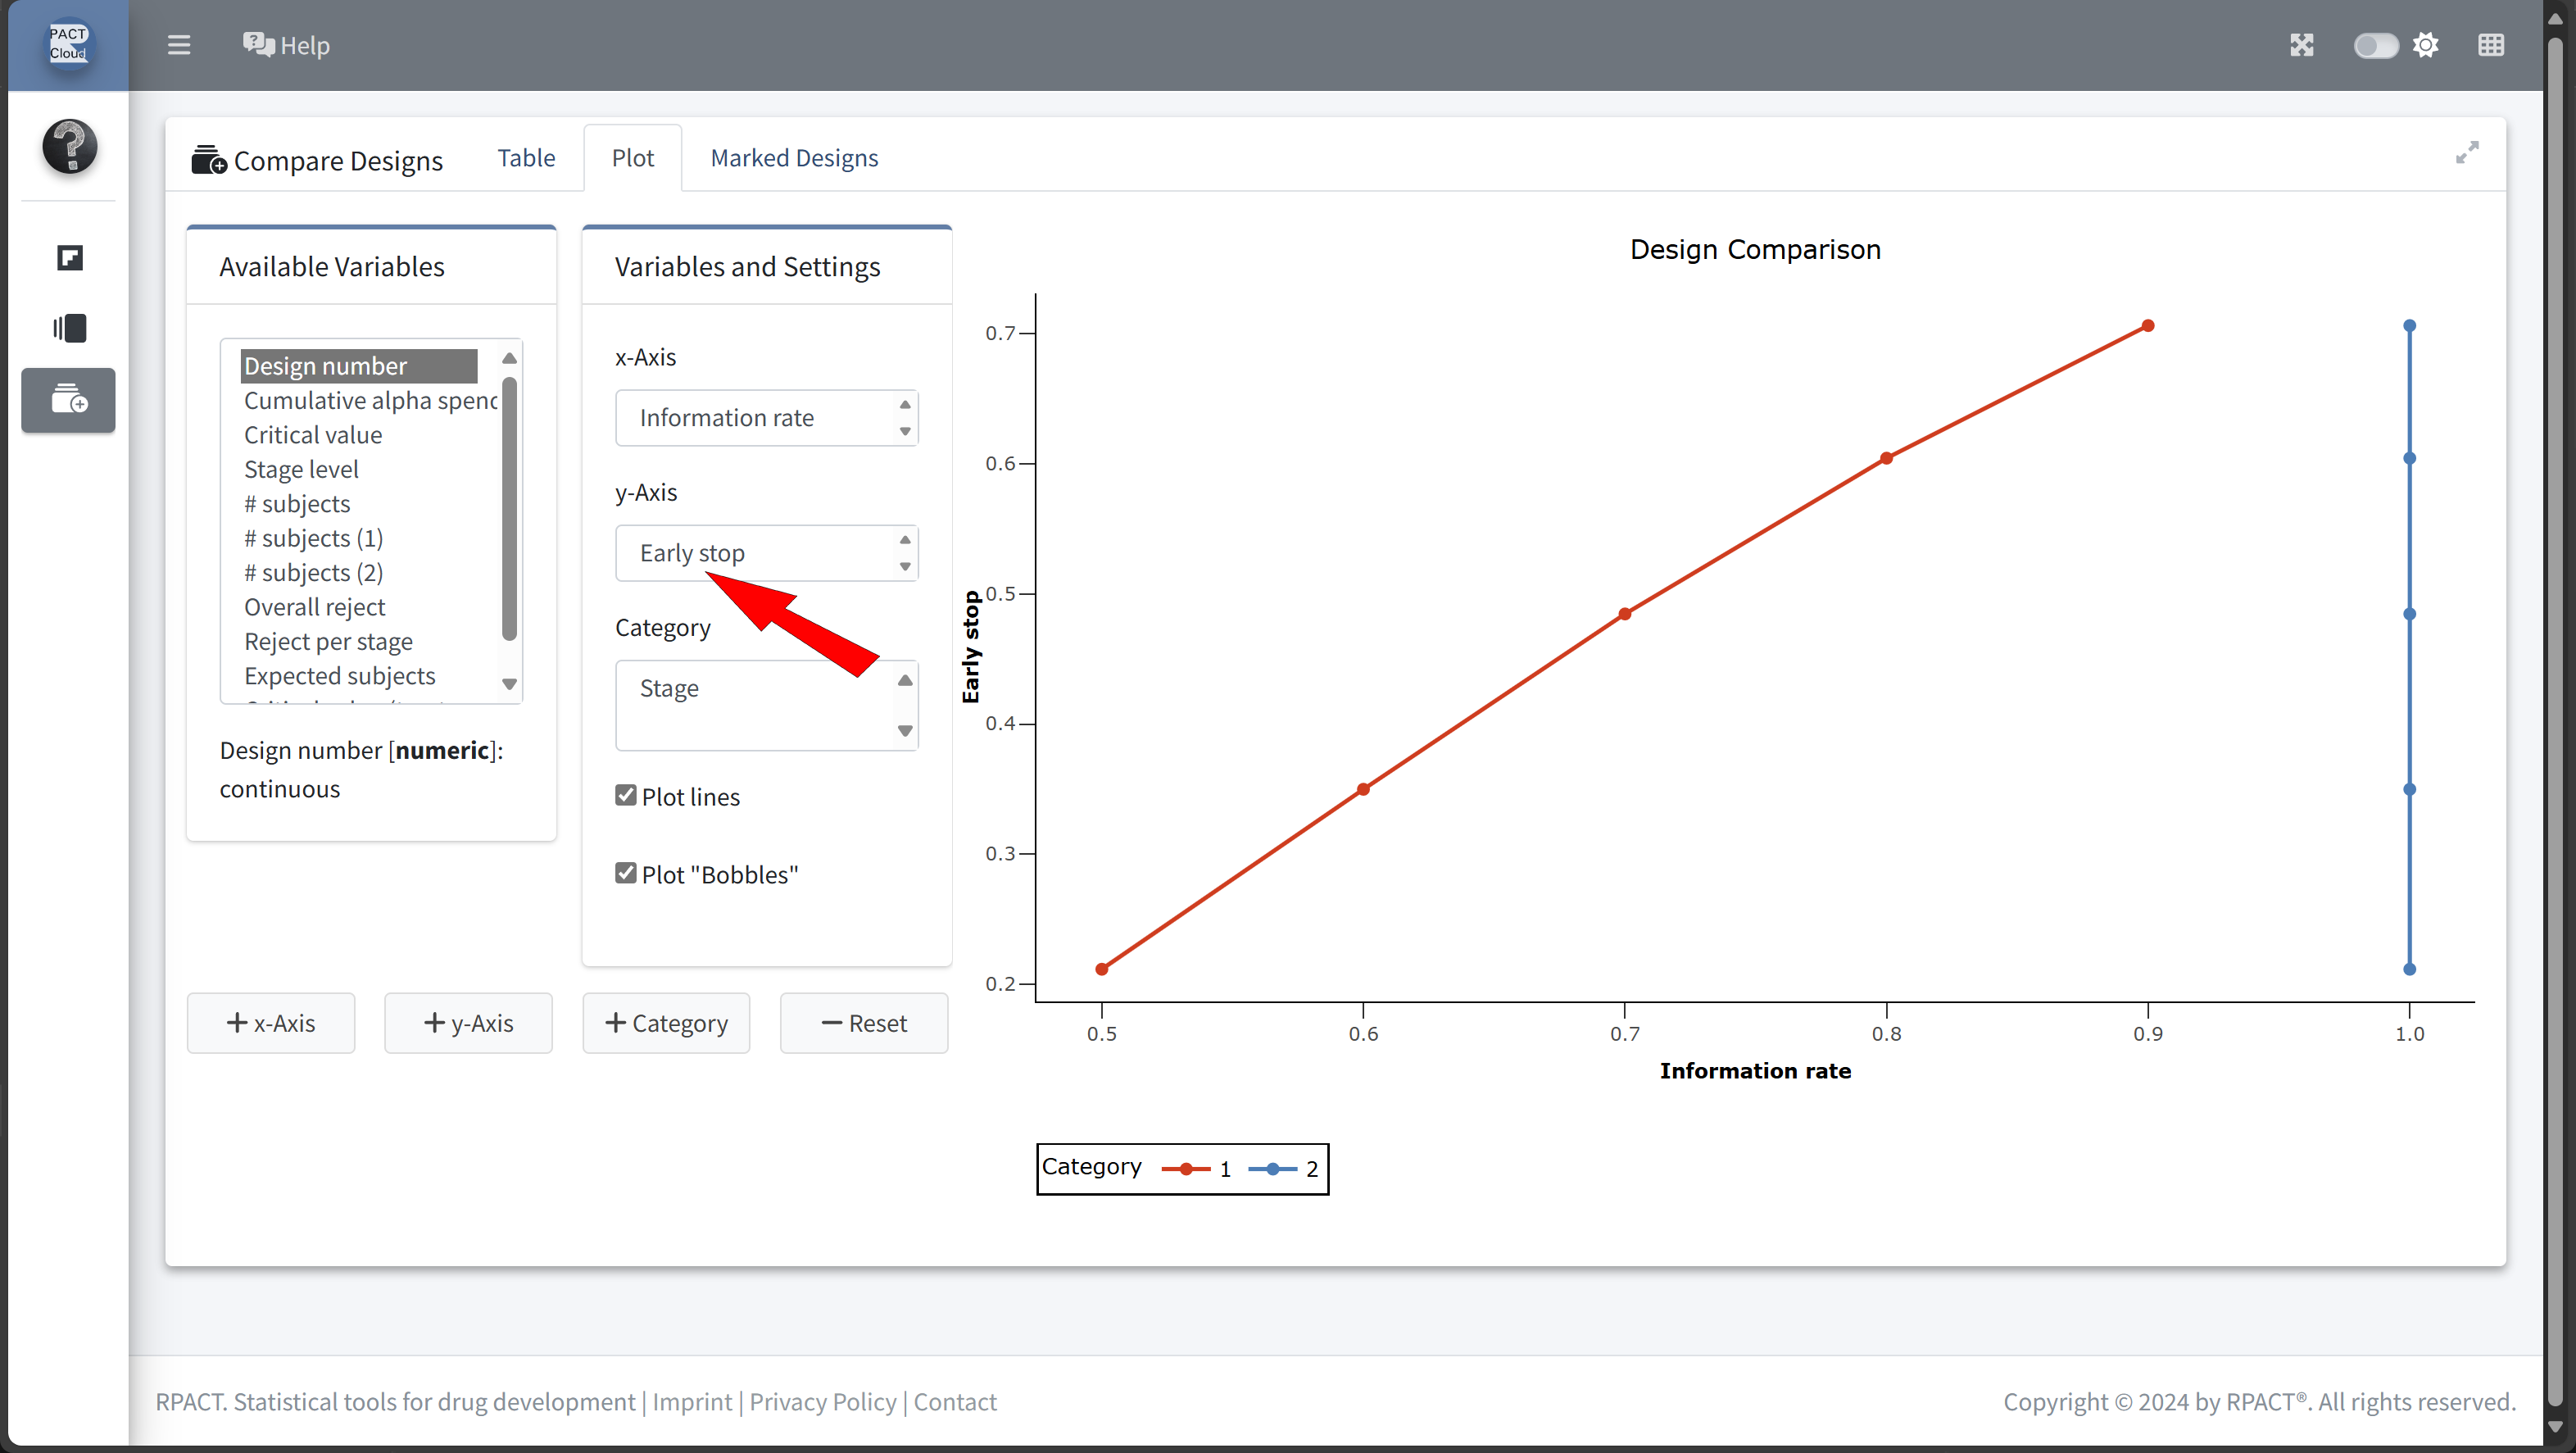The image size is (2576, 1453).
Task: Toggle the dark mode switch in header
Action: [2375, 46]
